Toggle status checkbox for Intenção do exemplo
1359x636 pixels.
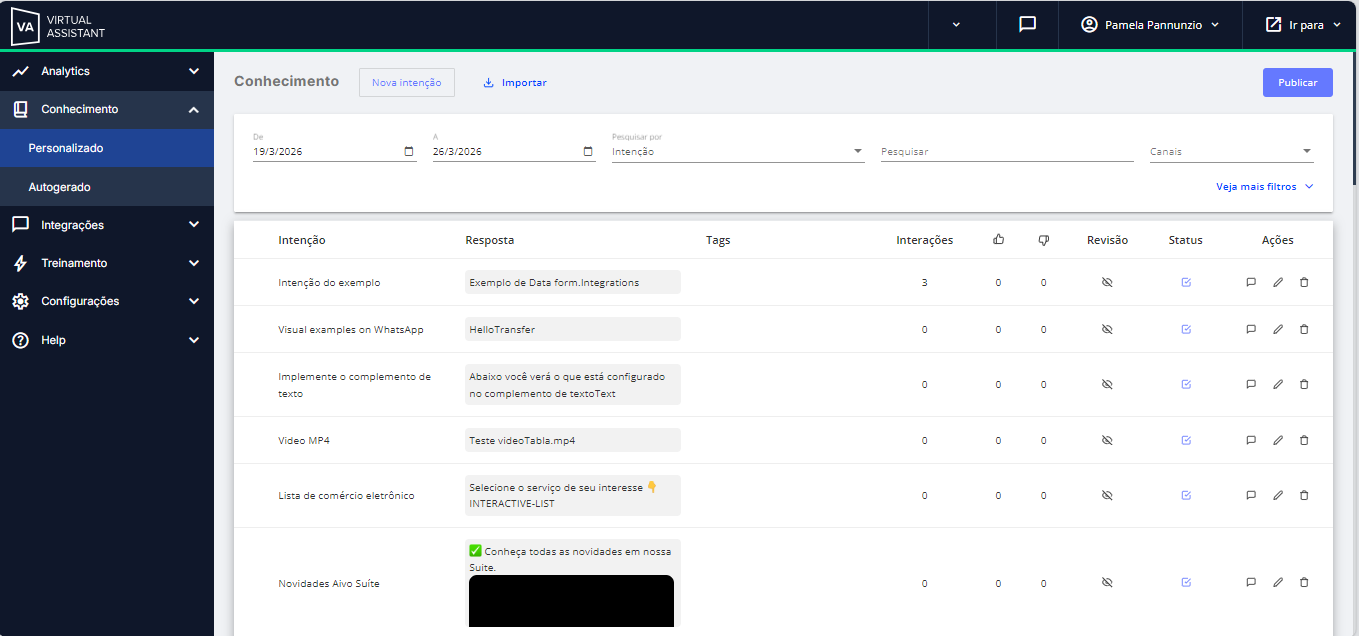[x=1186, y=283]
